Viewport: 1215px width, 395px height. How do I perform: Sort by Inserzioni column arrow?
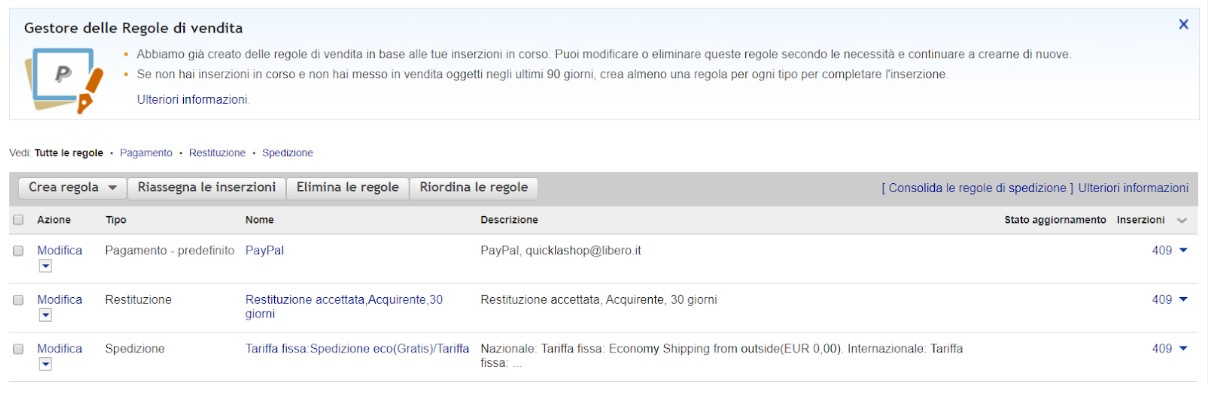(1182, 220)
